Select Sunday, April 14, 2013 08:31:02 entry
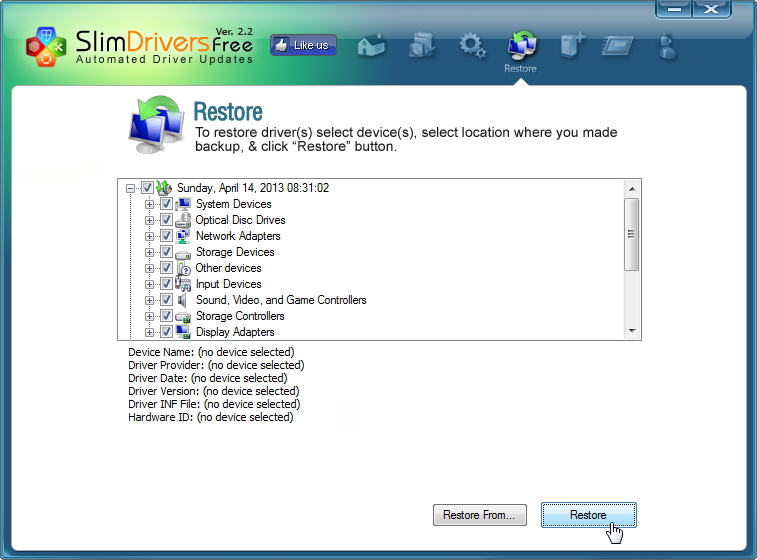Screen dimensions: 757x560 pyautogui.click(x=253, y=187)
